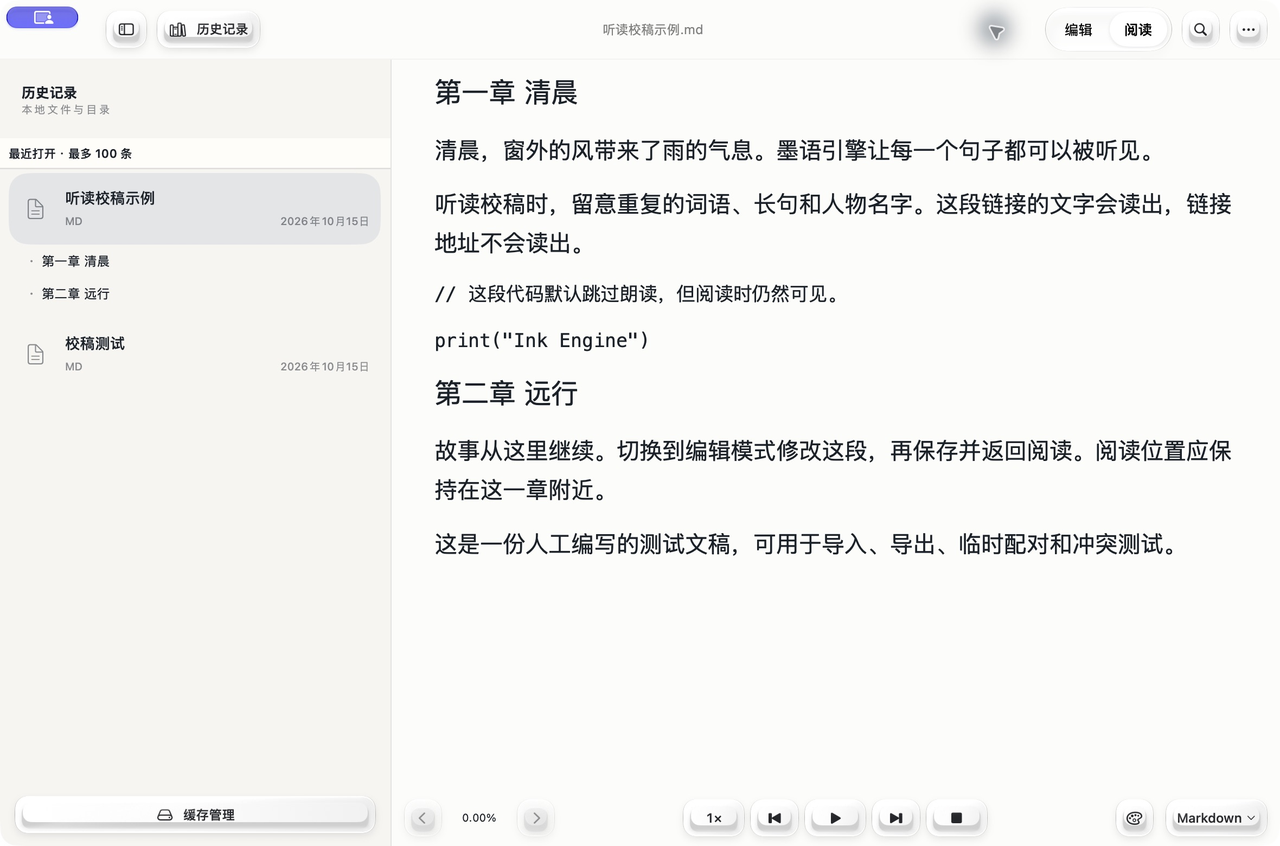The image size is (1280, 846).
Task: Click the 0.00% reading progress value
Action: click(x=479, y=818)
